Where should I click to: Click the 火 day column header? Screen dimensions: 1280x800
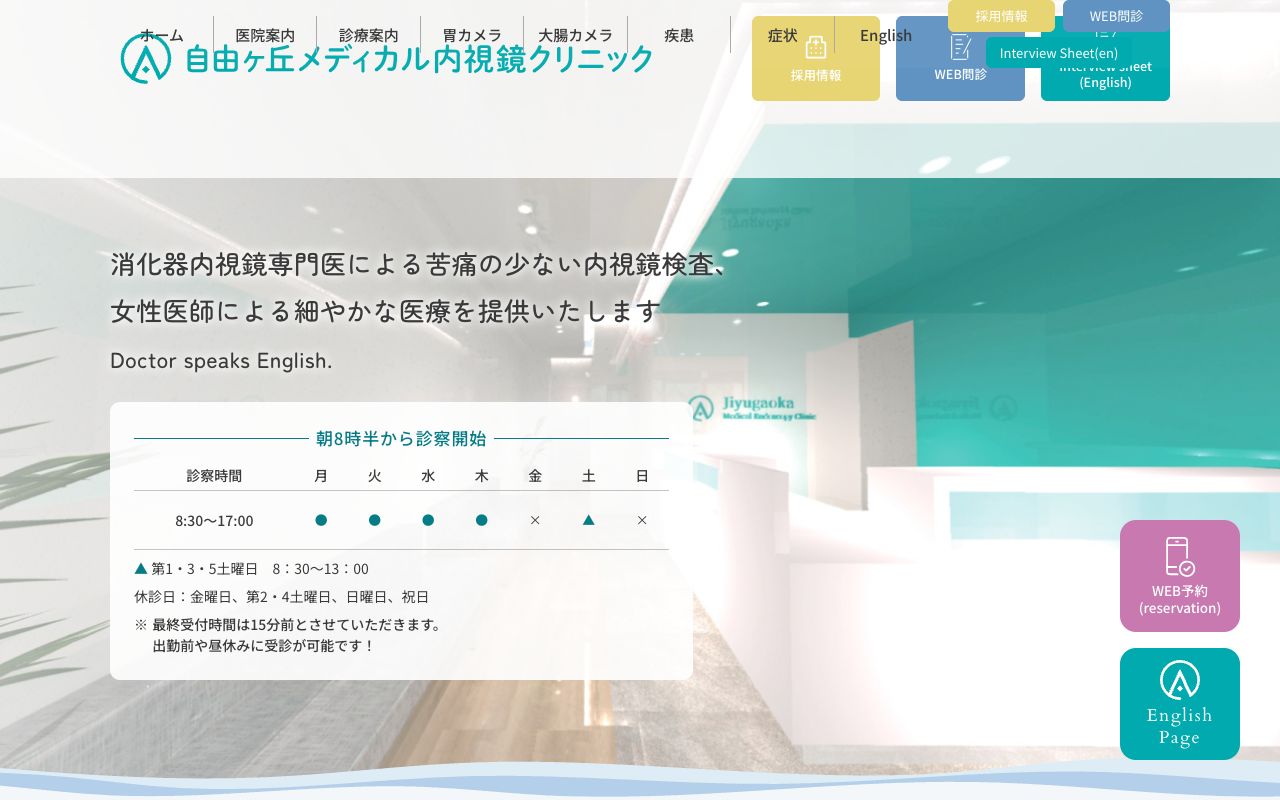coord(374,476)
